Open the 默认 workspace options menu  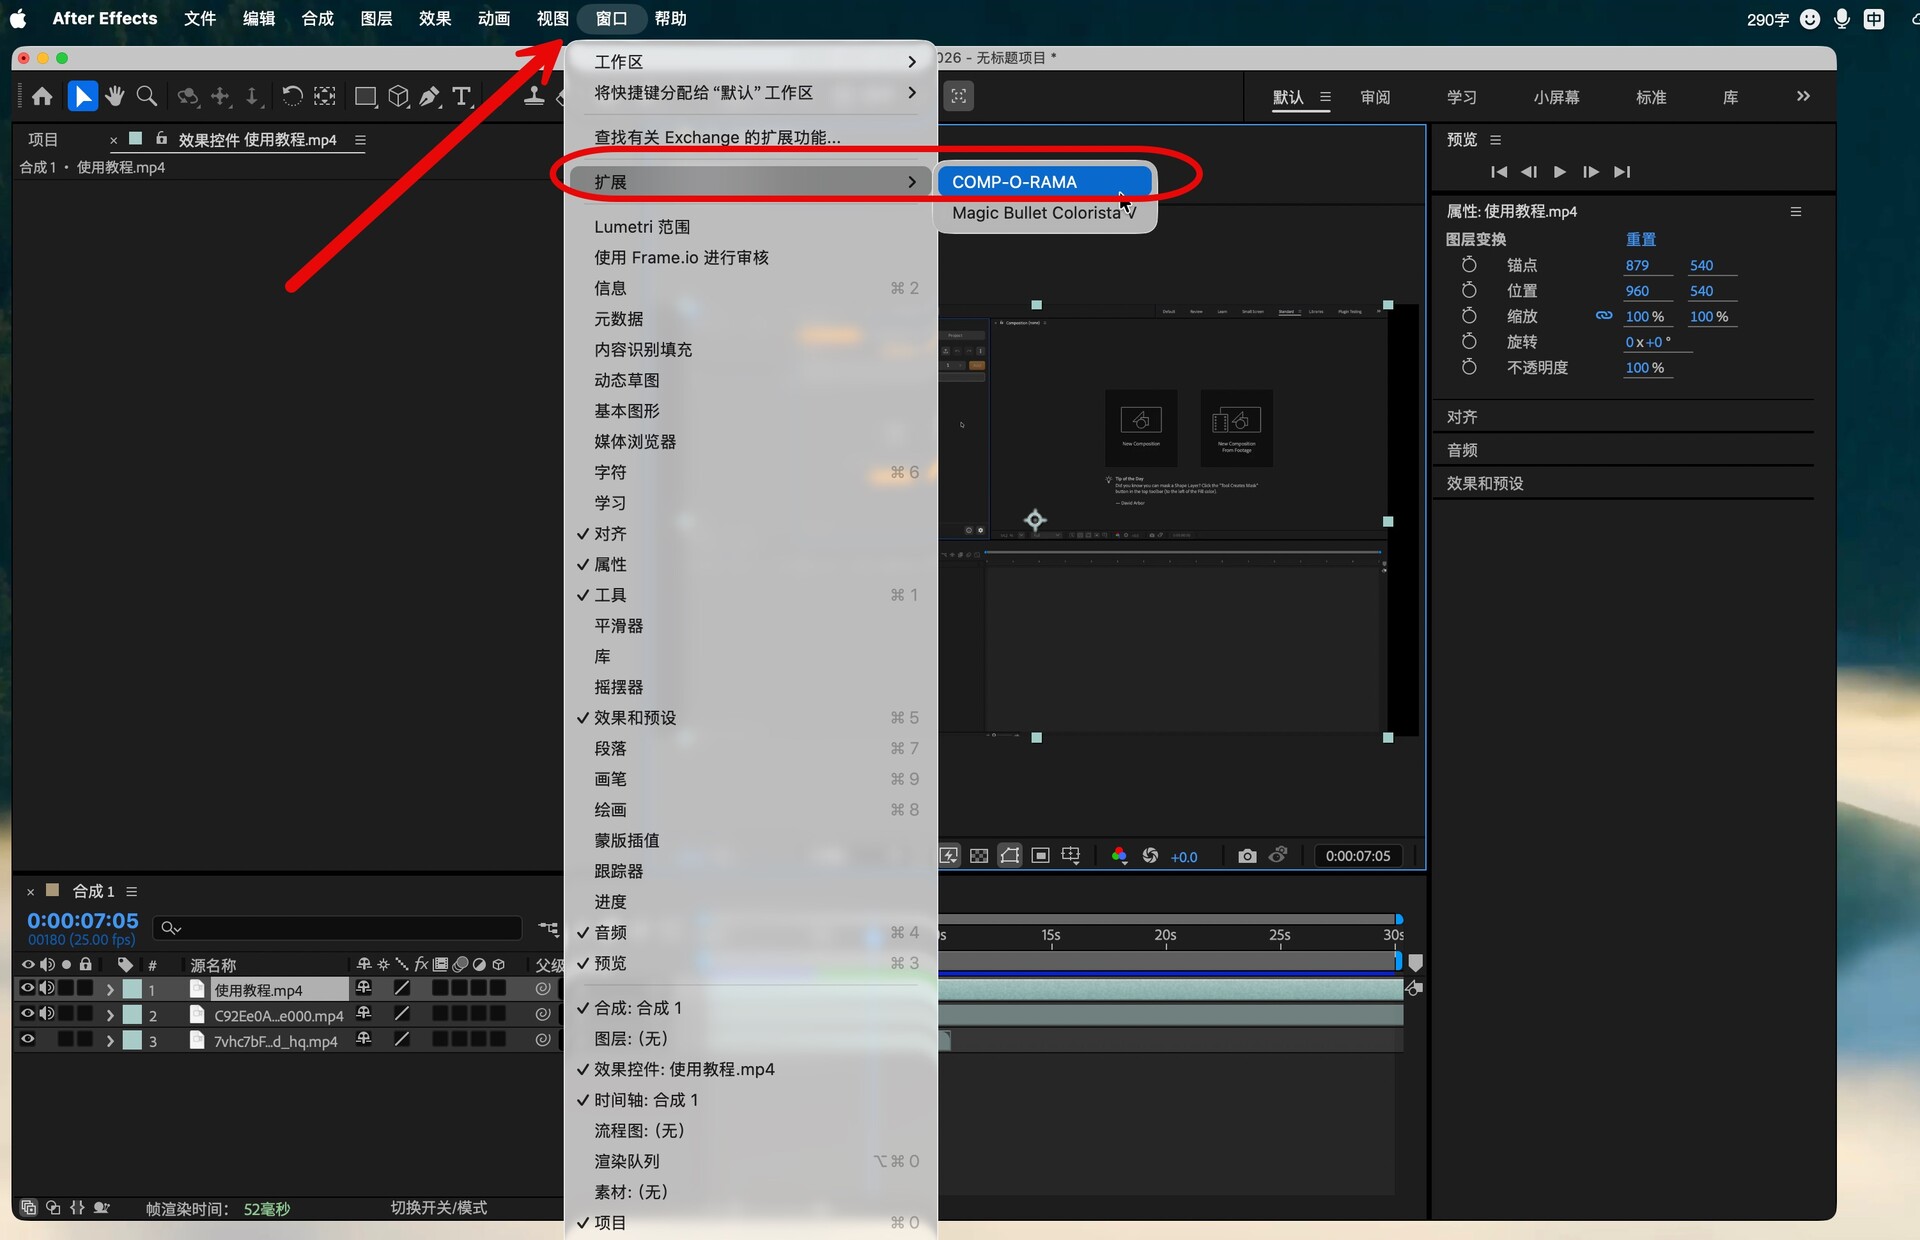pyautogui.click(x=1325, y=97)
